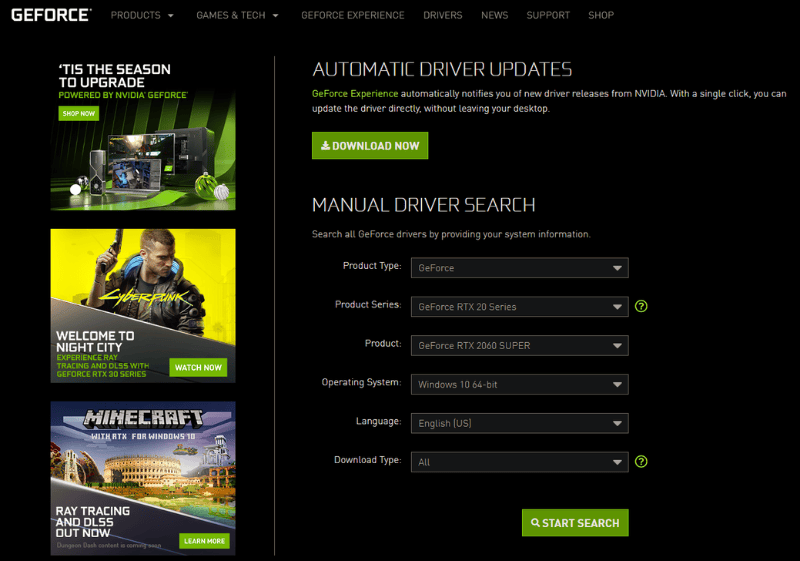Click help icon beside Download Type
This screenshot has height=561, width=800.
point(642,462)
